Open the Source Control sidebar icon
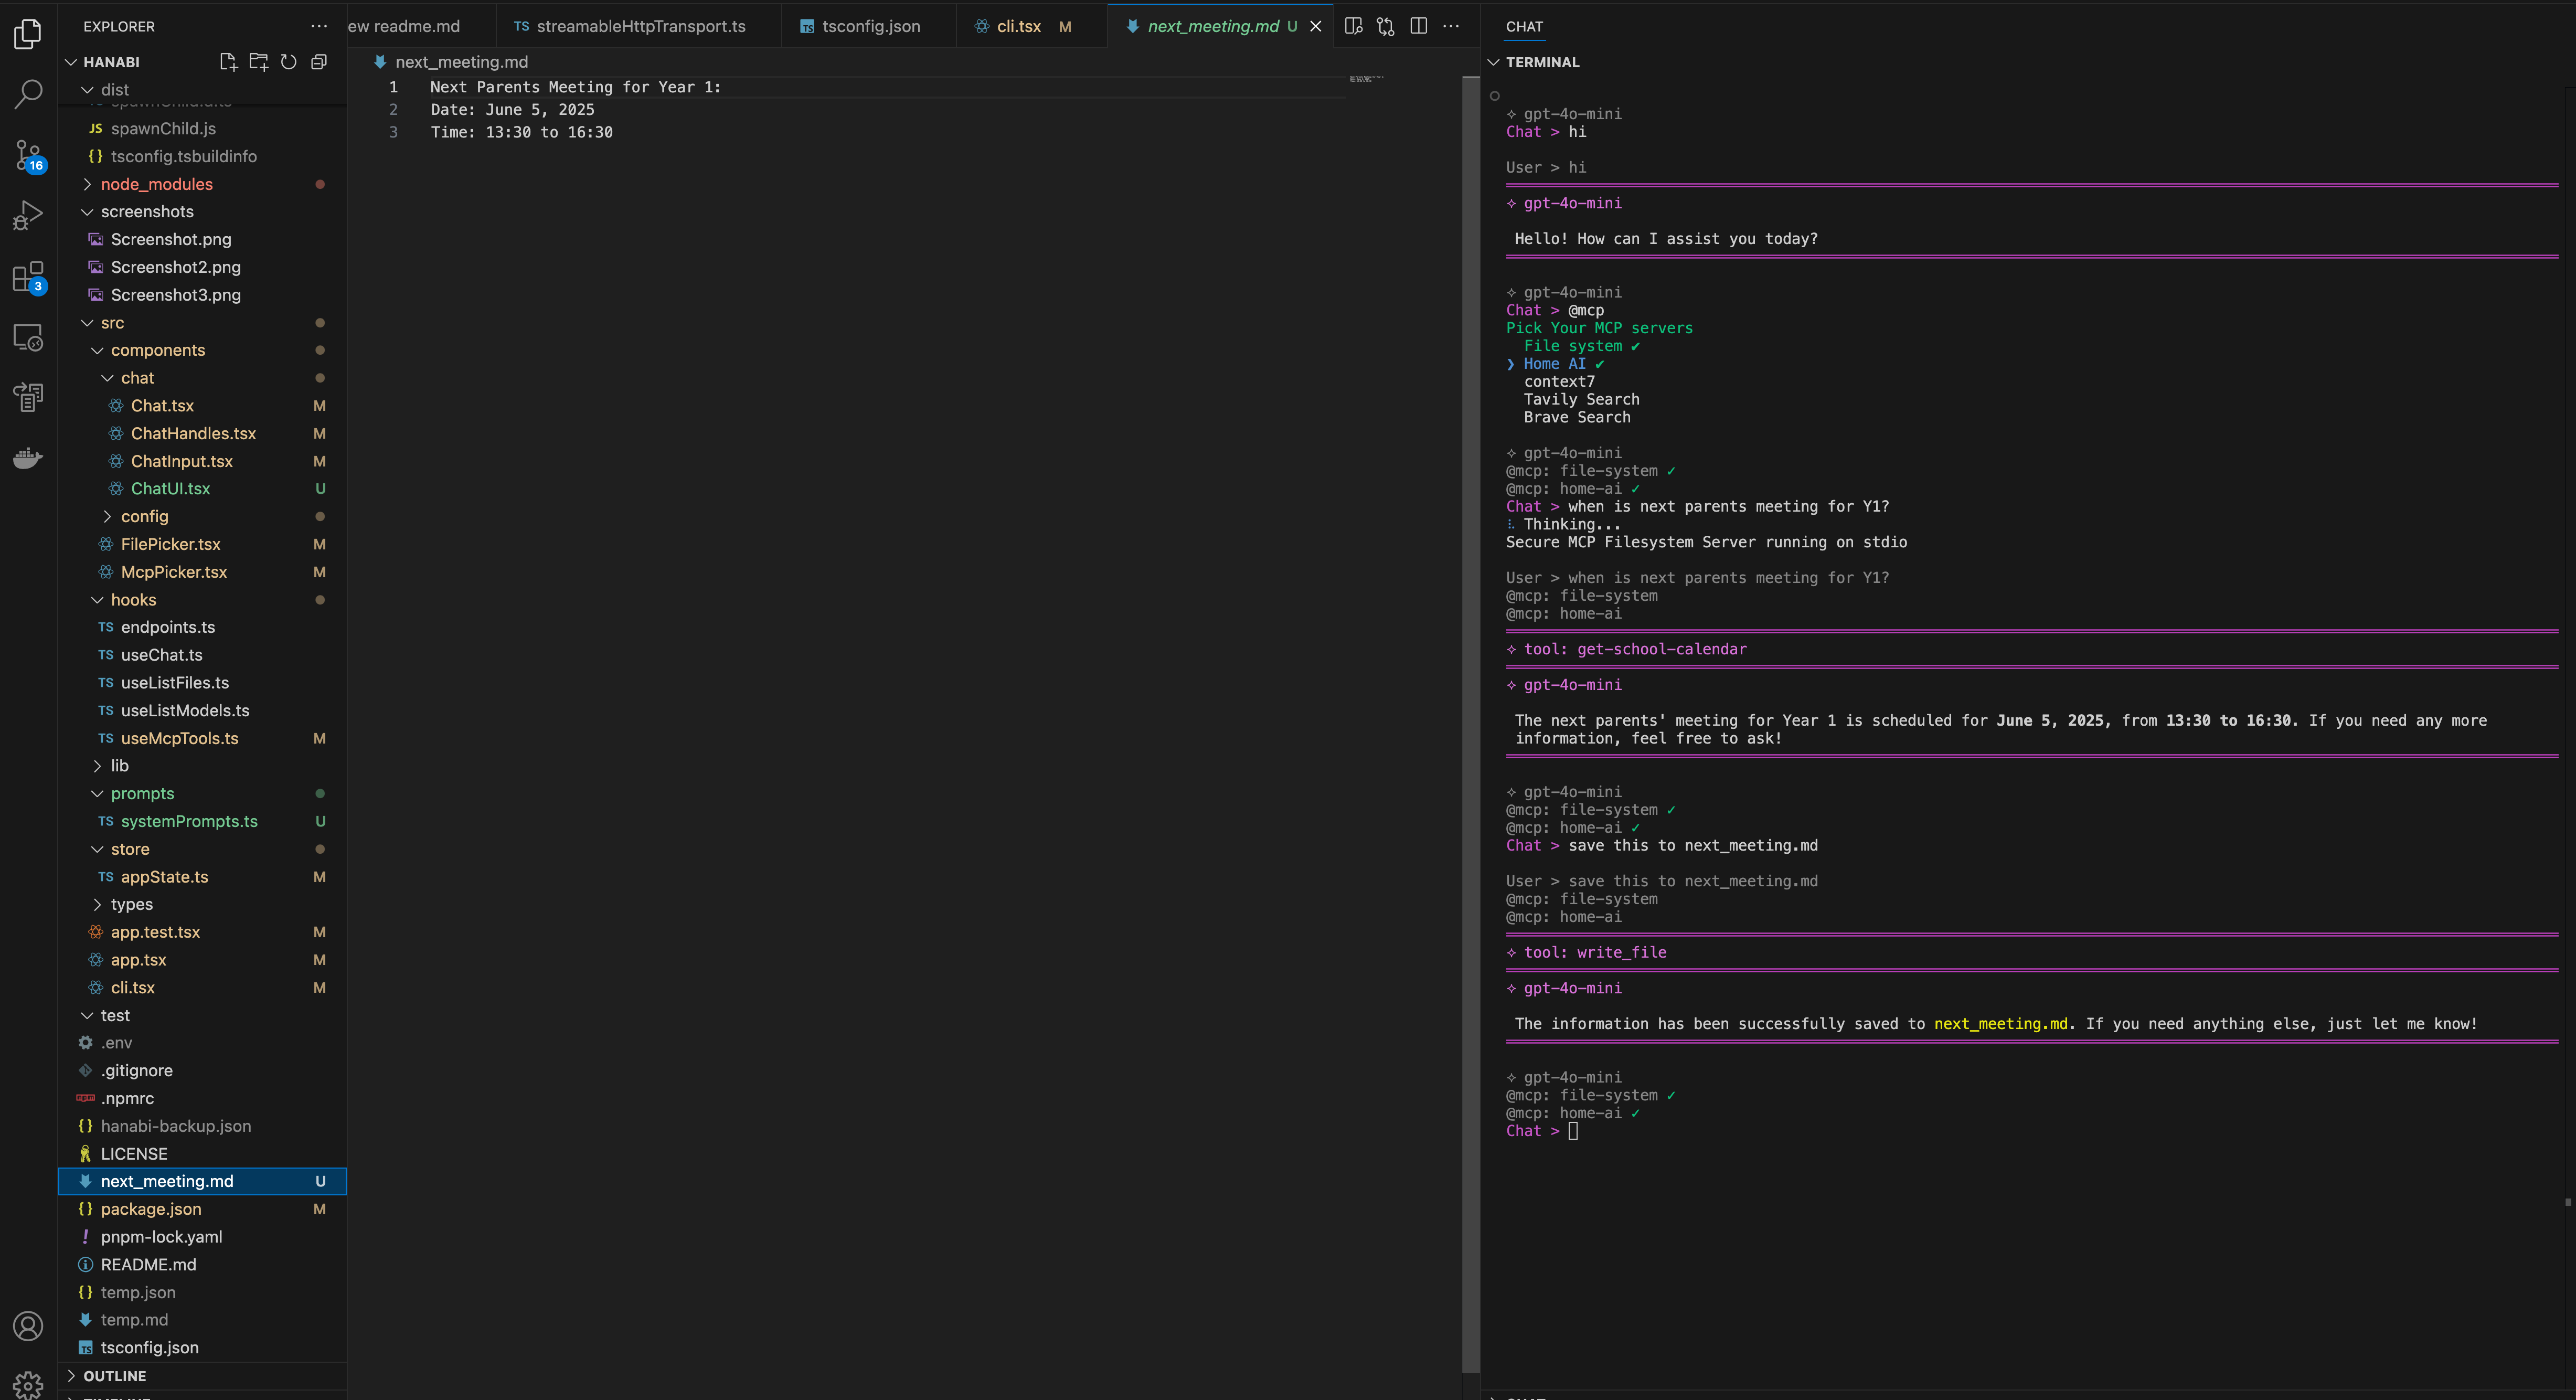 point(28,155)
